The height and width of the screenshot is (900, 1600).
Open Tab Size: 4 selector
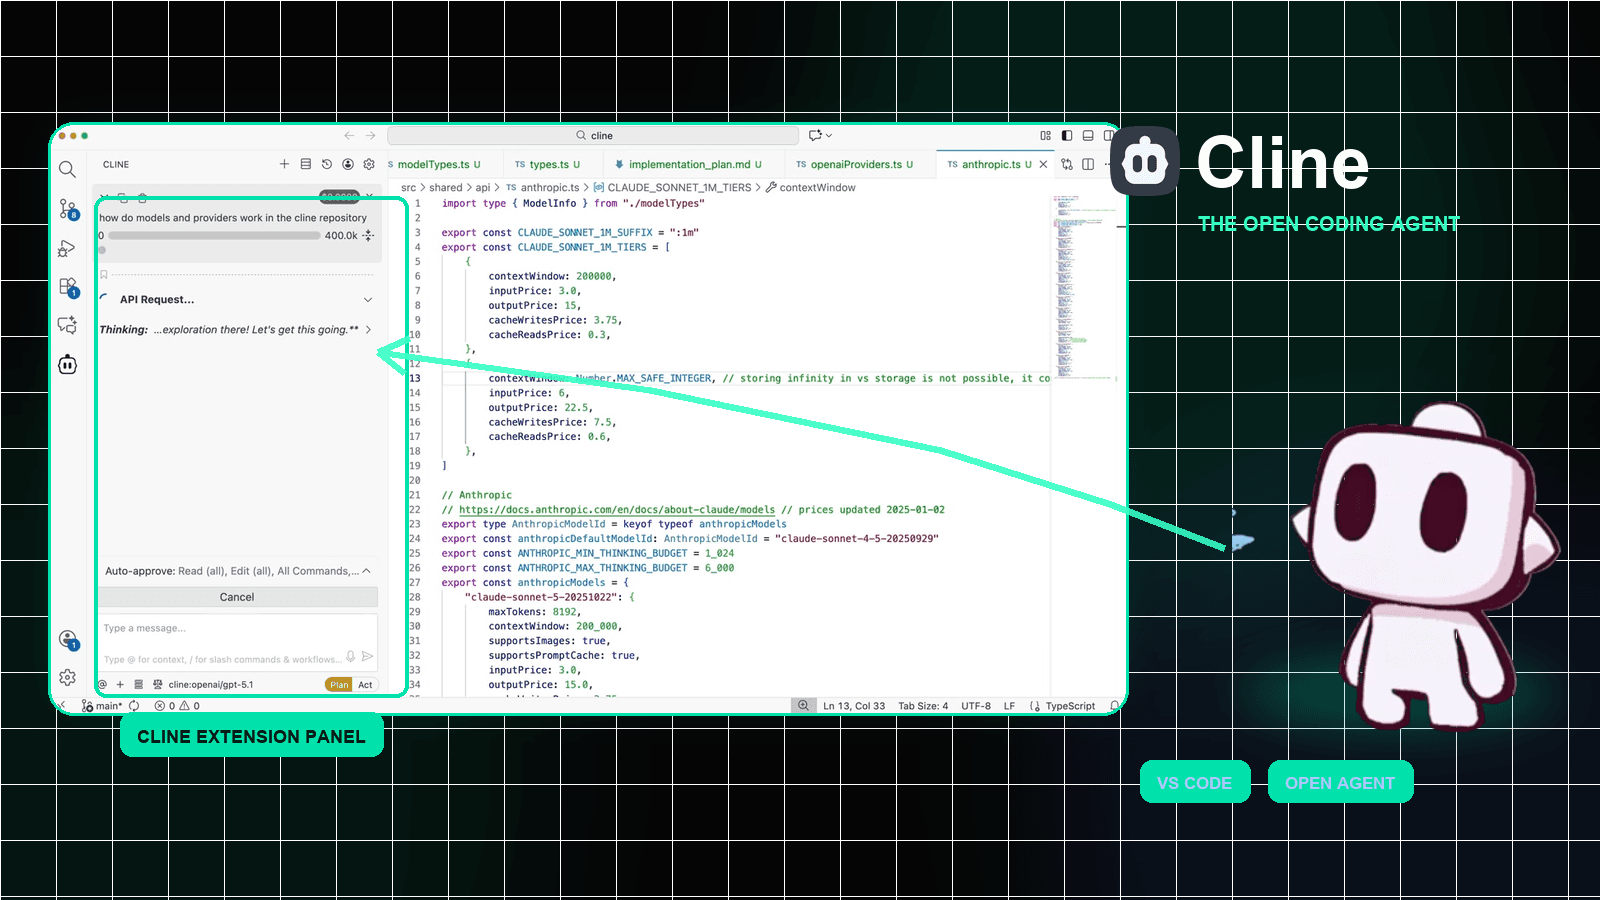[x=923, y=706]
